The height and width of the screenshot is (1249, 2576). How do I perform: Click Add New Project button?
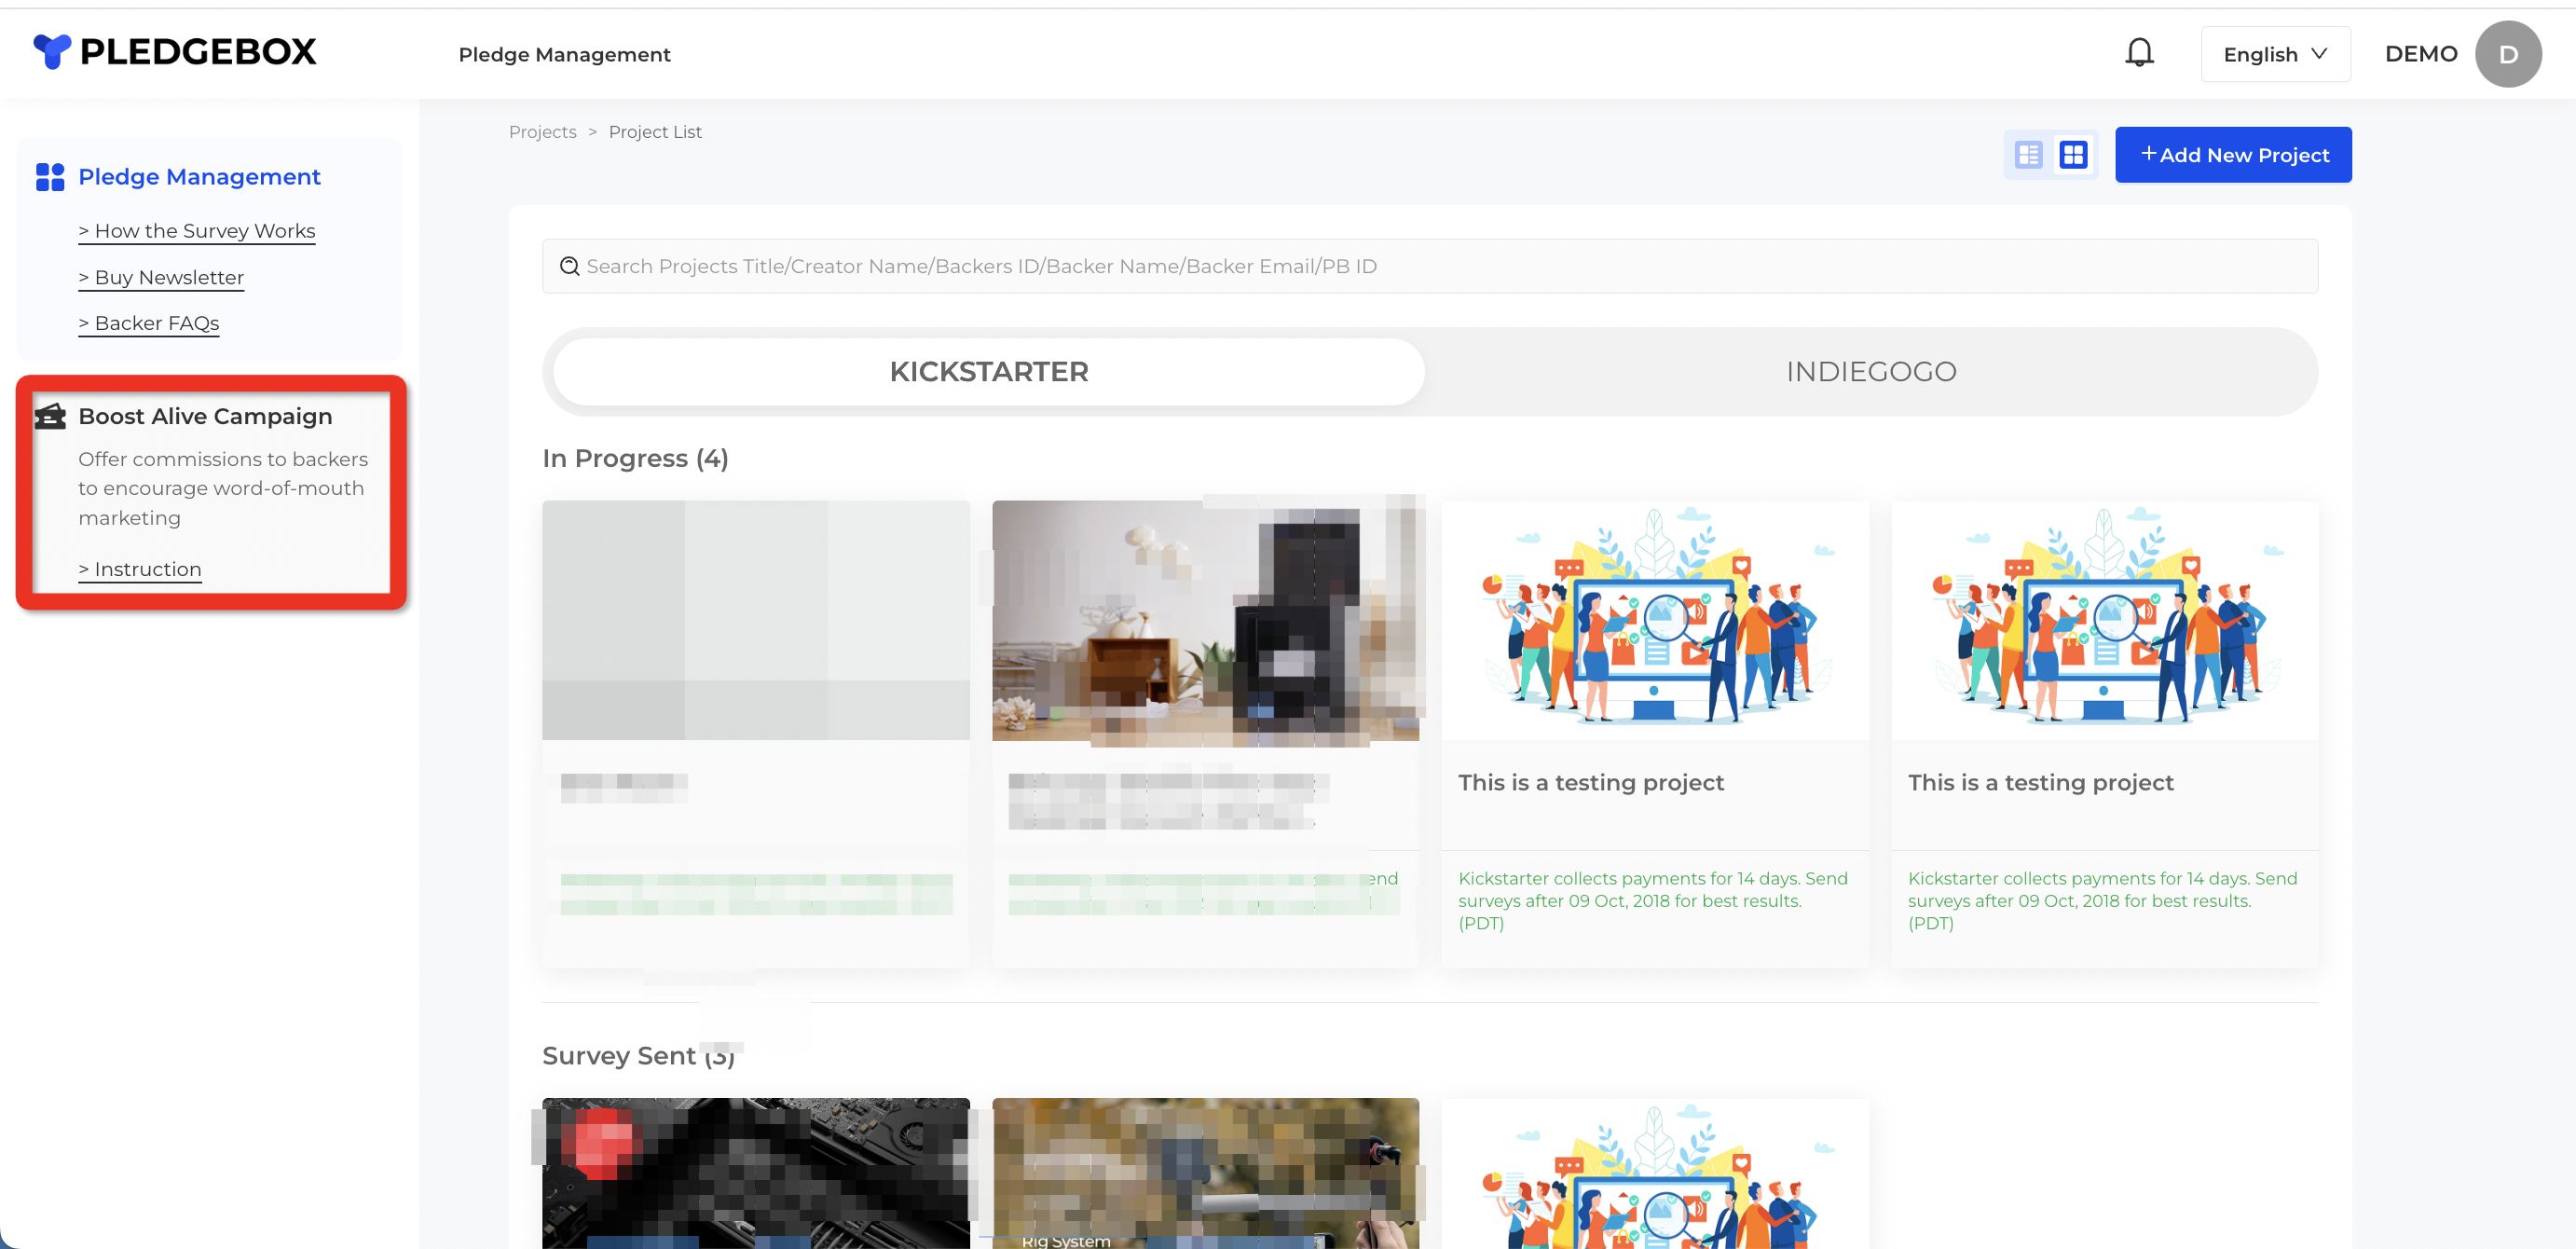pos(2233,154)
